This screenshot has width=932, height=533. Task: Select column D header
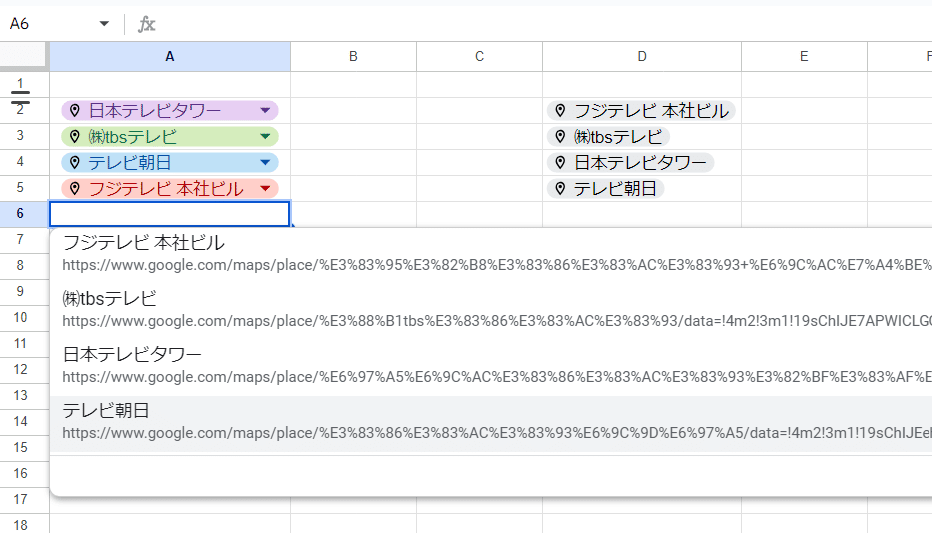(642, 56)
